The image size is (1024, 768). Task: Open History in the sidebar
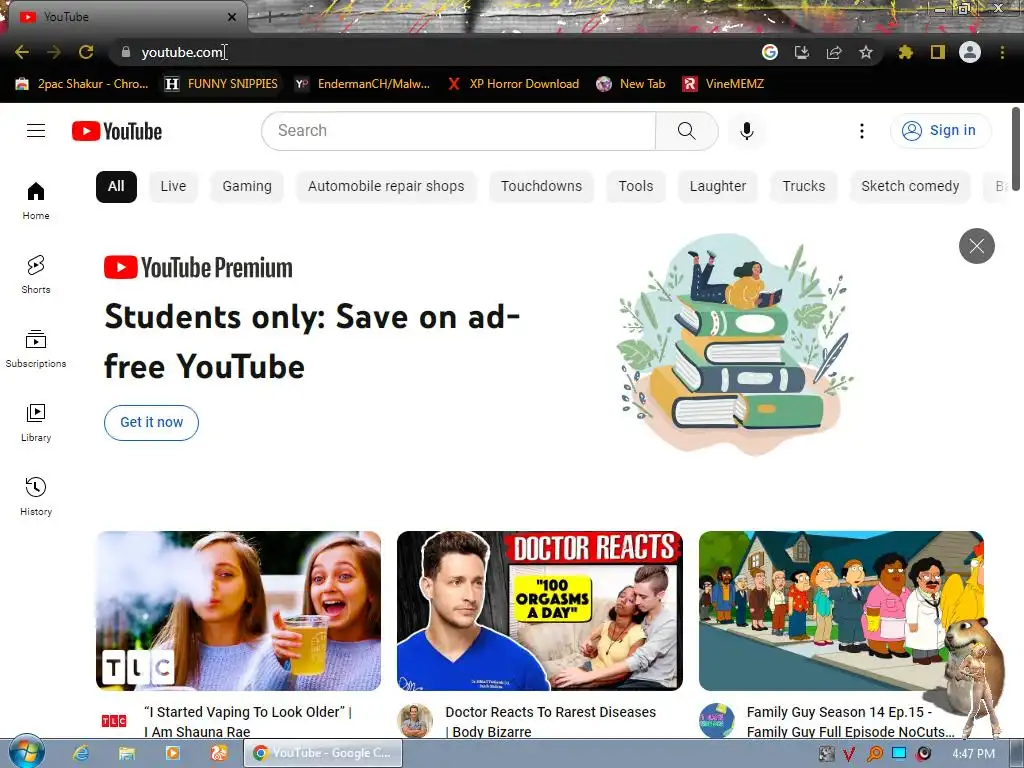pyautogui.click(x=36, y=496)
